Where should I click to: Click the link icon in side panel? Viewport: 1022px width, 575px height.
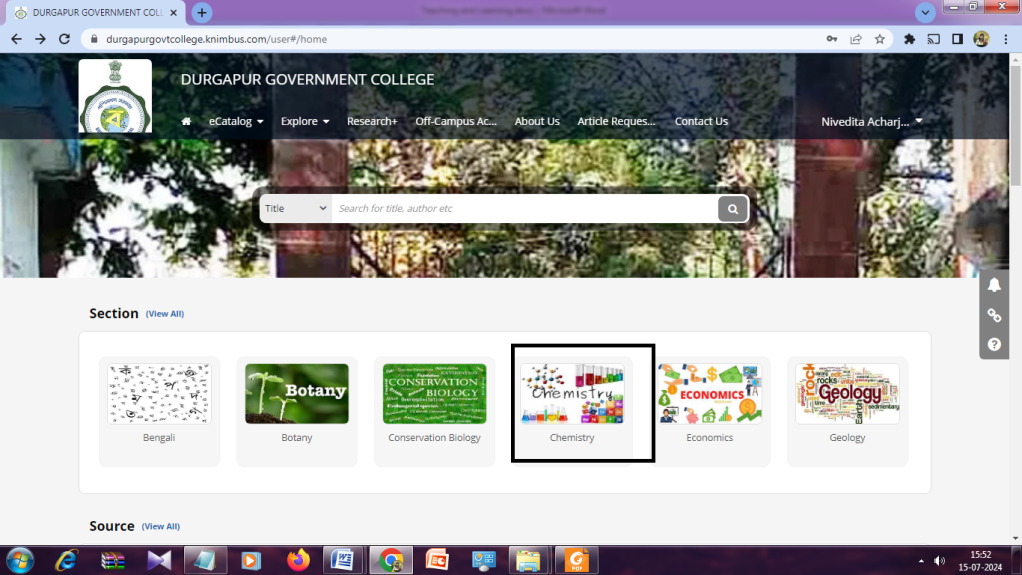point(994,315)
